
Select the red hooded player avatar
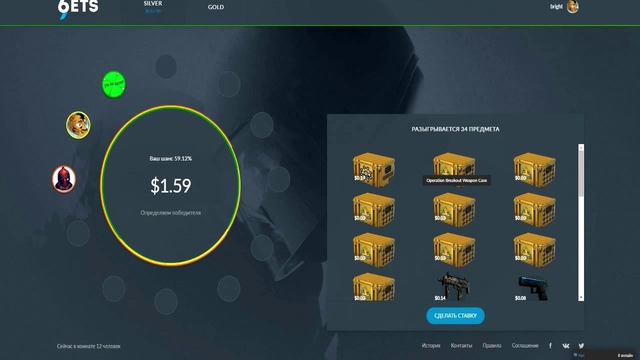64,179
